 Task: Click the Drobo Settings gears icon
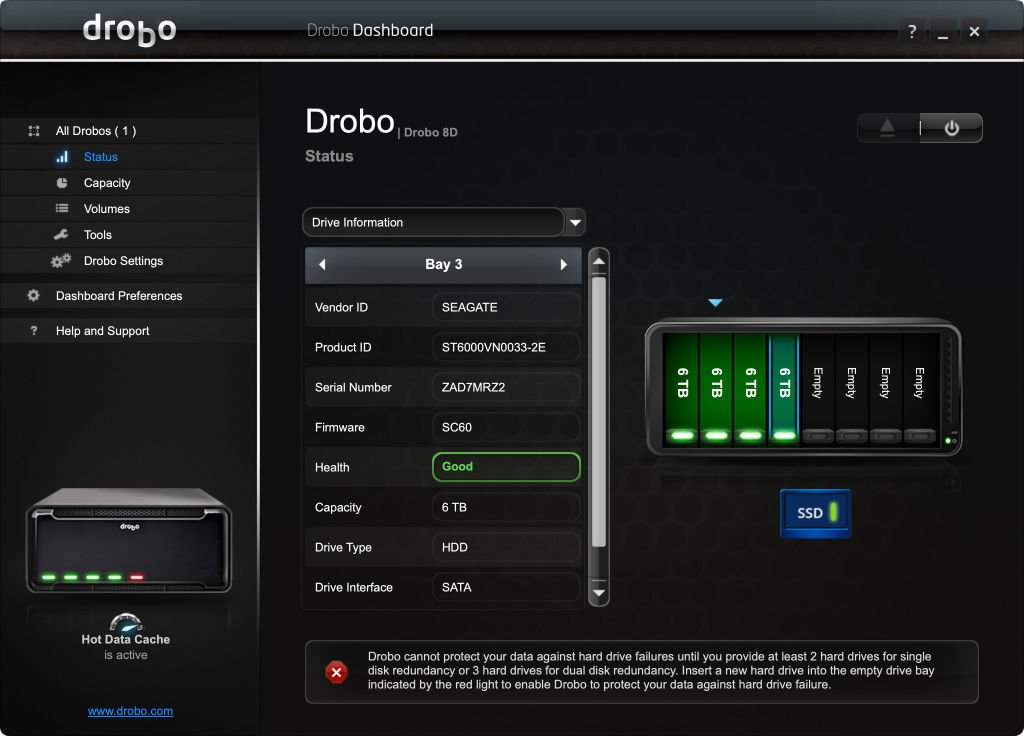pos(61,261)
